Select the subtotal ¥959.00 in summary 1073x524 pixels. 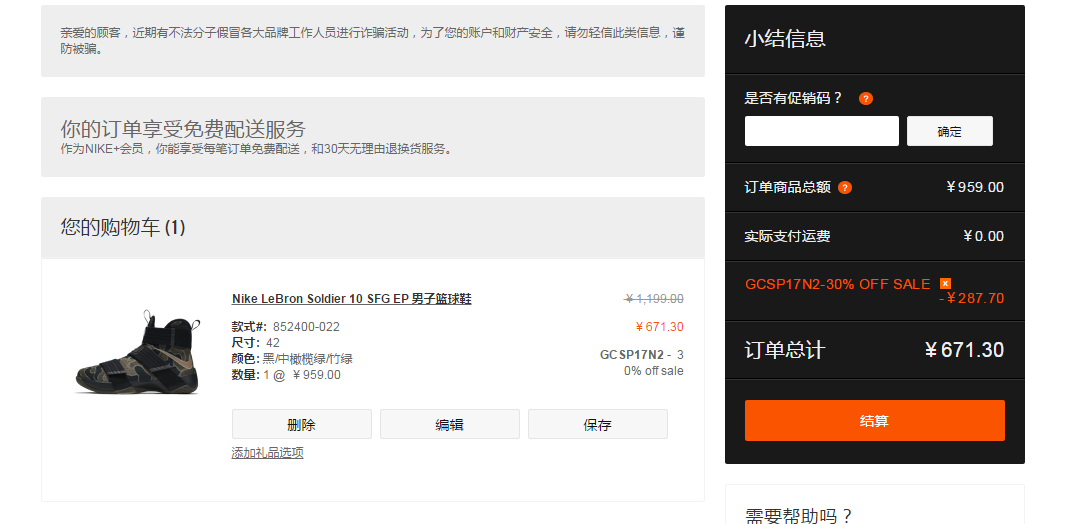975,187
